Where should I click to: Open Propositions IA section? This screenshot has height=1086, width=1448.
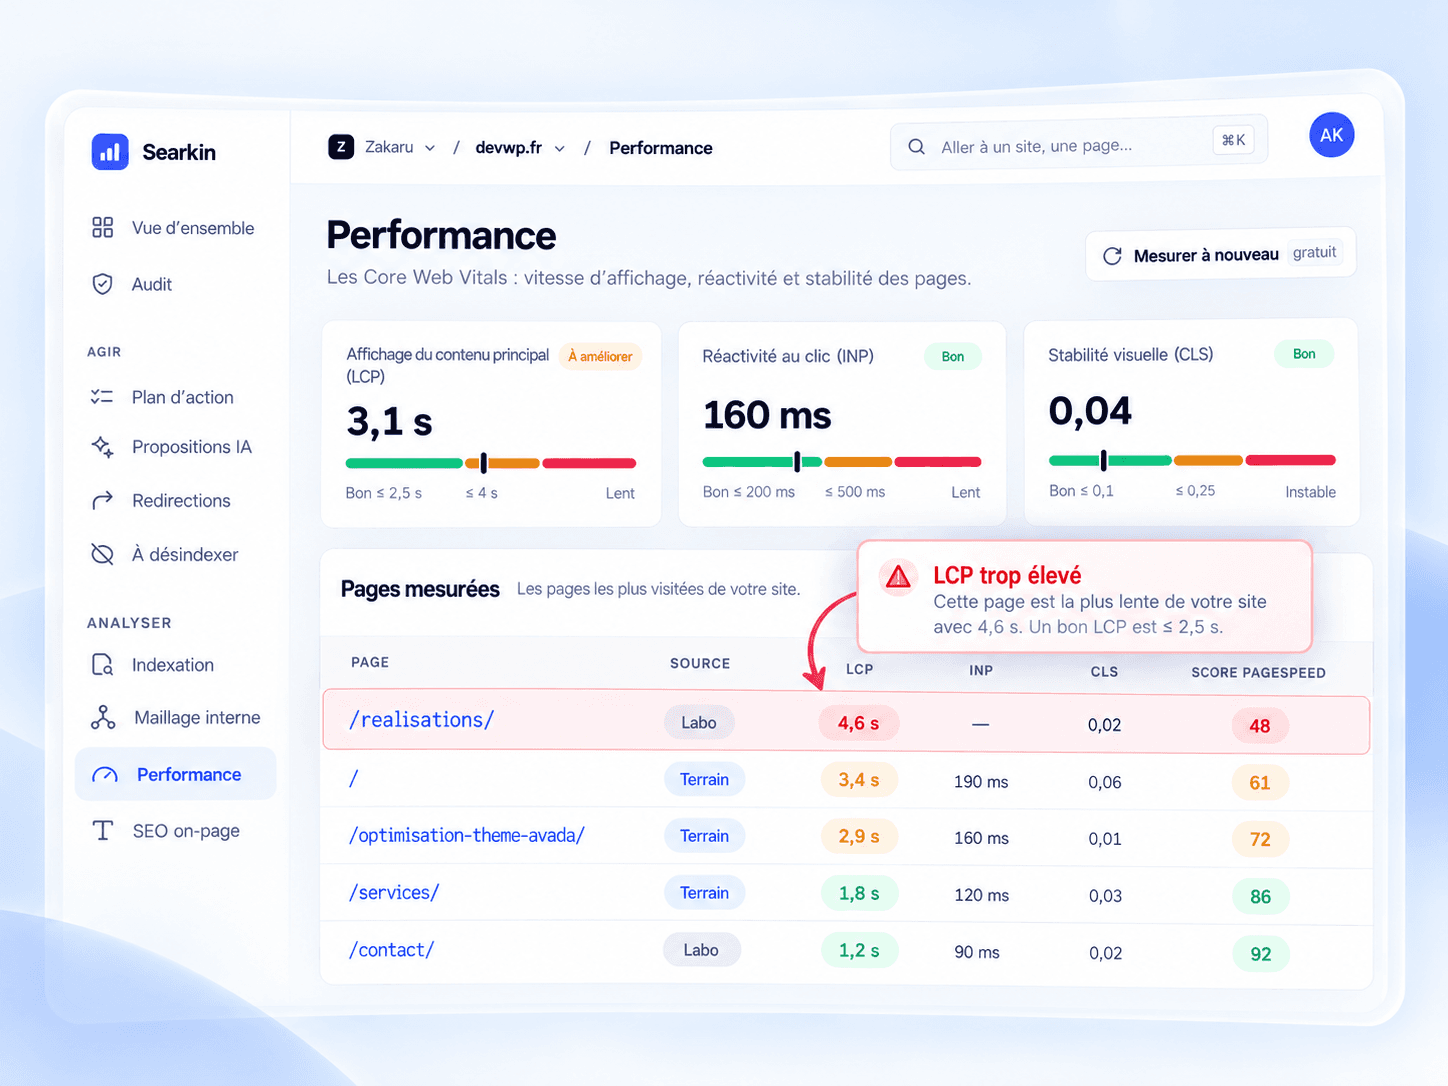pos(171,447)
